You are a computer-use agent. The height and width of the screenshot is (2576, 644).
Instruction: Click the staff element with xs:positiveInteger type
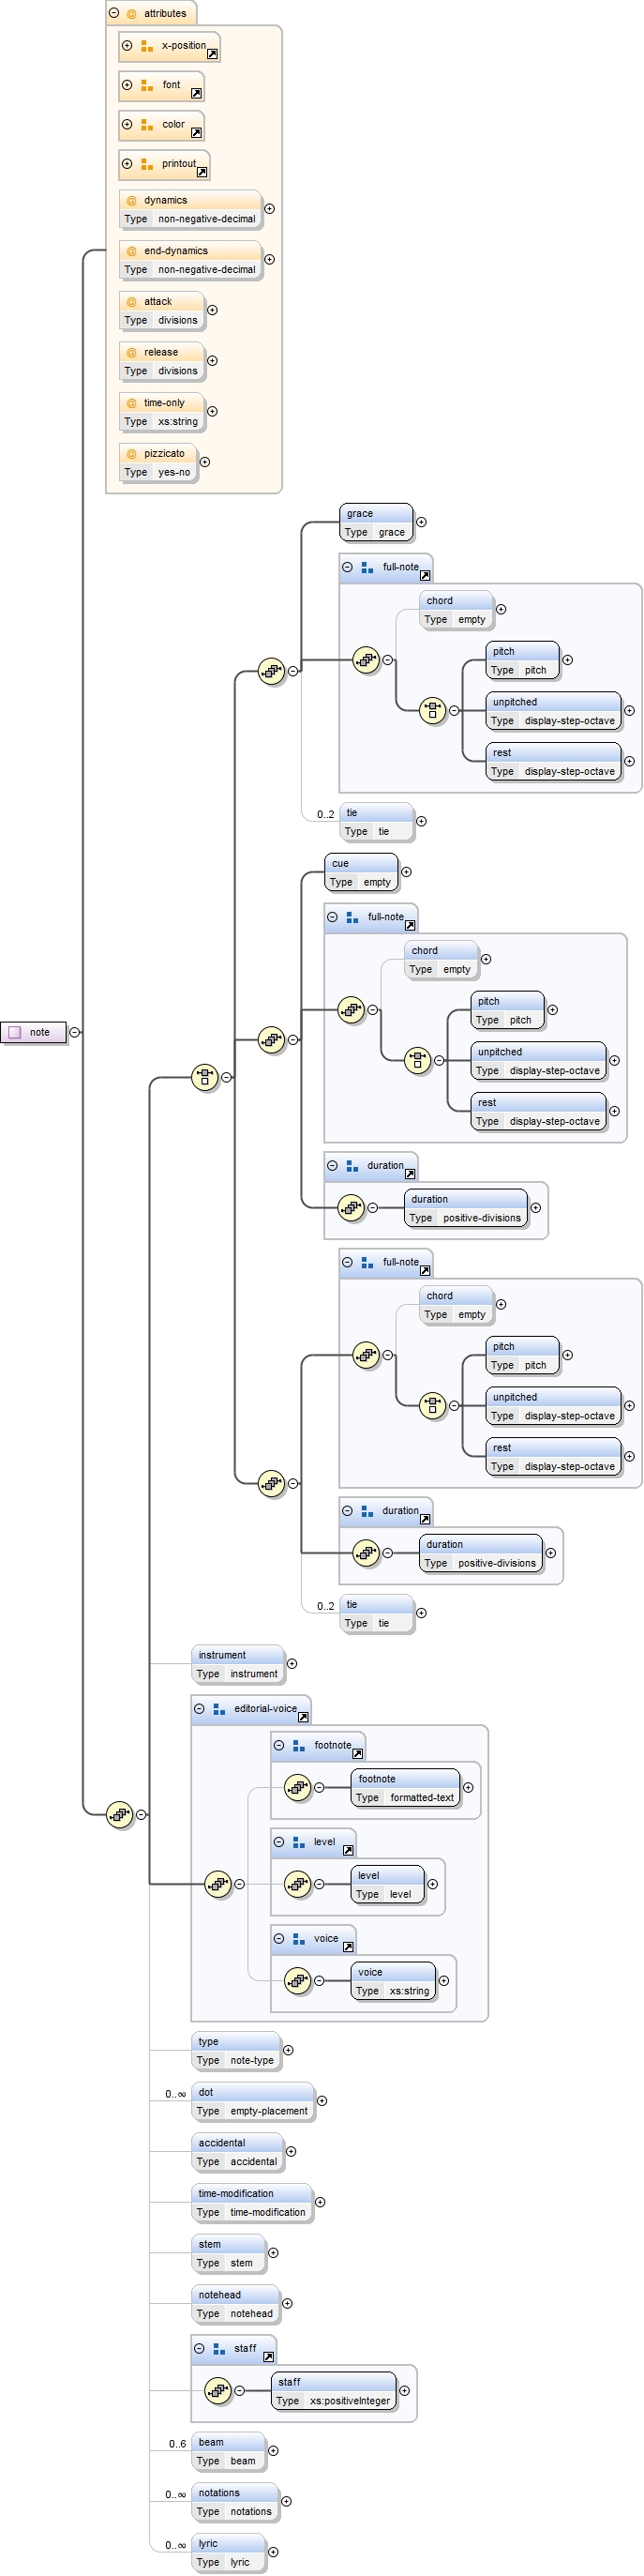pyautogui.click(x=334, y=2391)
